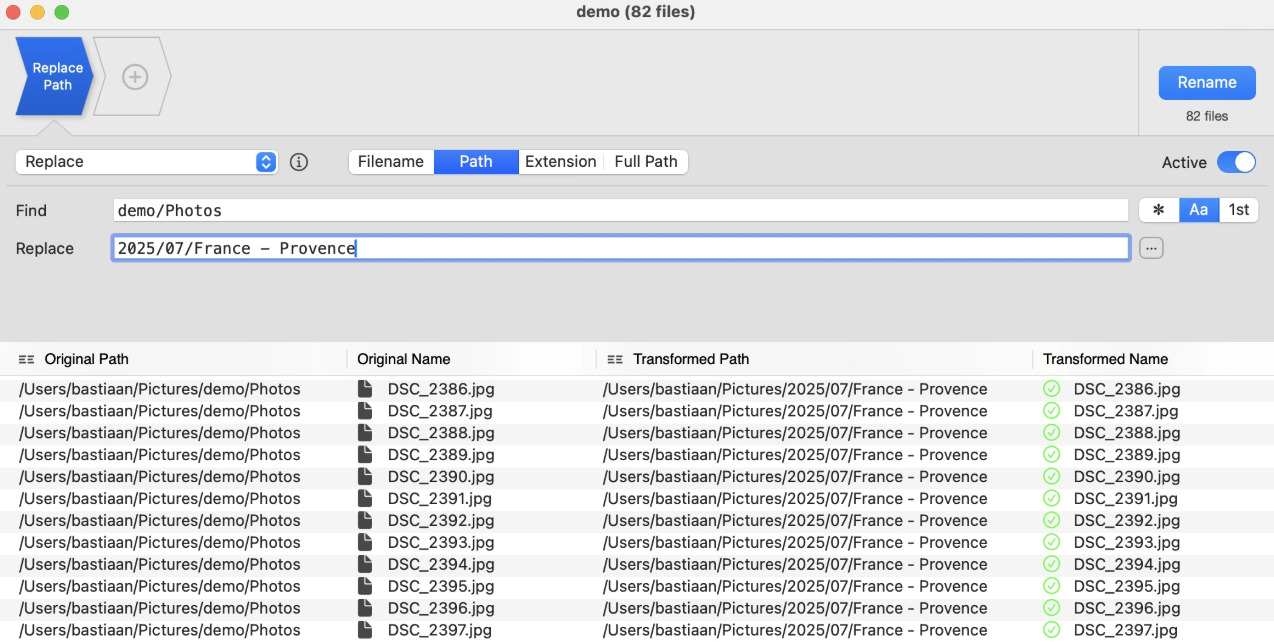Select the Path segment
The image size is (1274, 642).
point(476,162)
